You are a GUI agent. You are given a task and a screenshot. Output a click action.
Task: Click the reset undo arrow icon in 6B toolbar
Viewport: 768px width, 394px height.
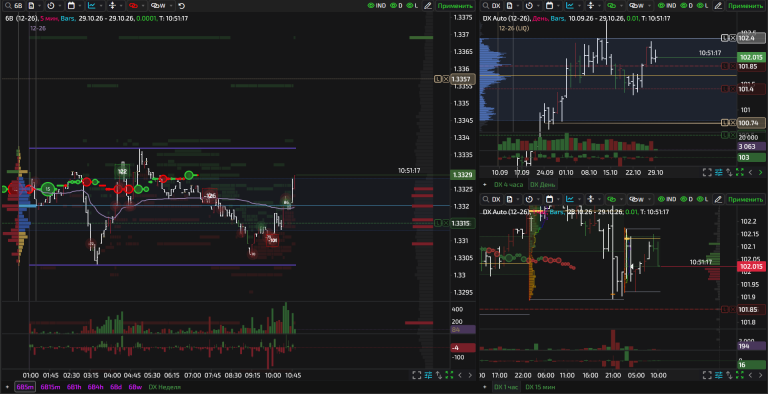[182, 6]
